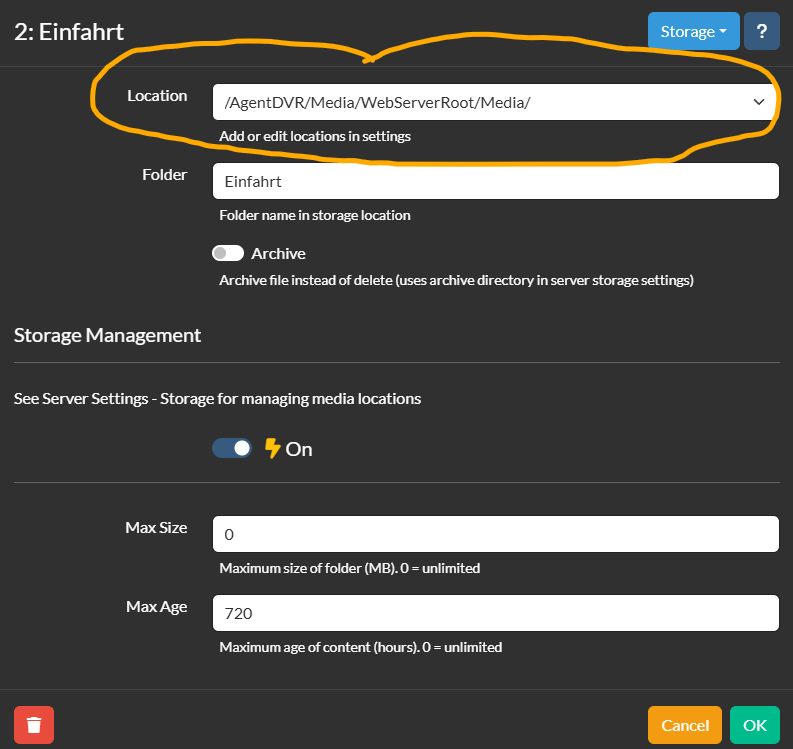
Task: Click the red trash delete icon
Action: point(34,725)
